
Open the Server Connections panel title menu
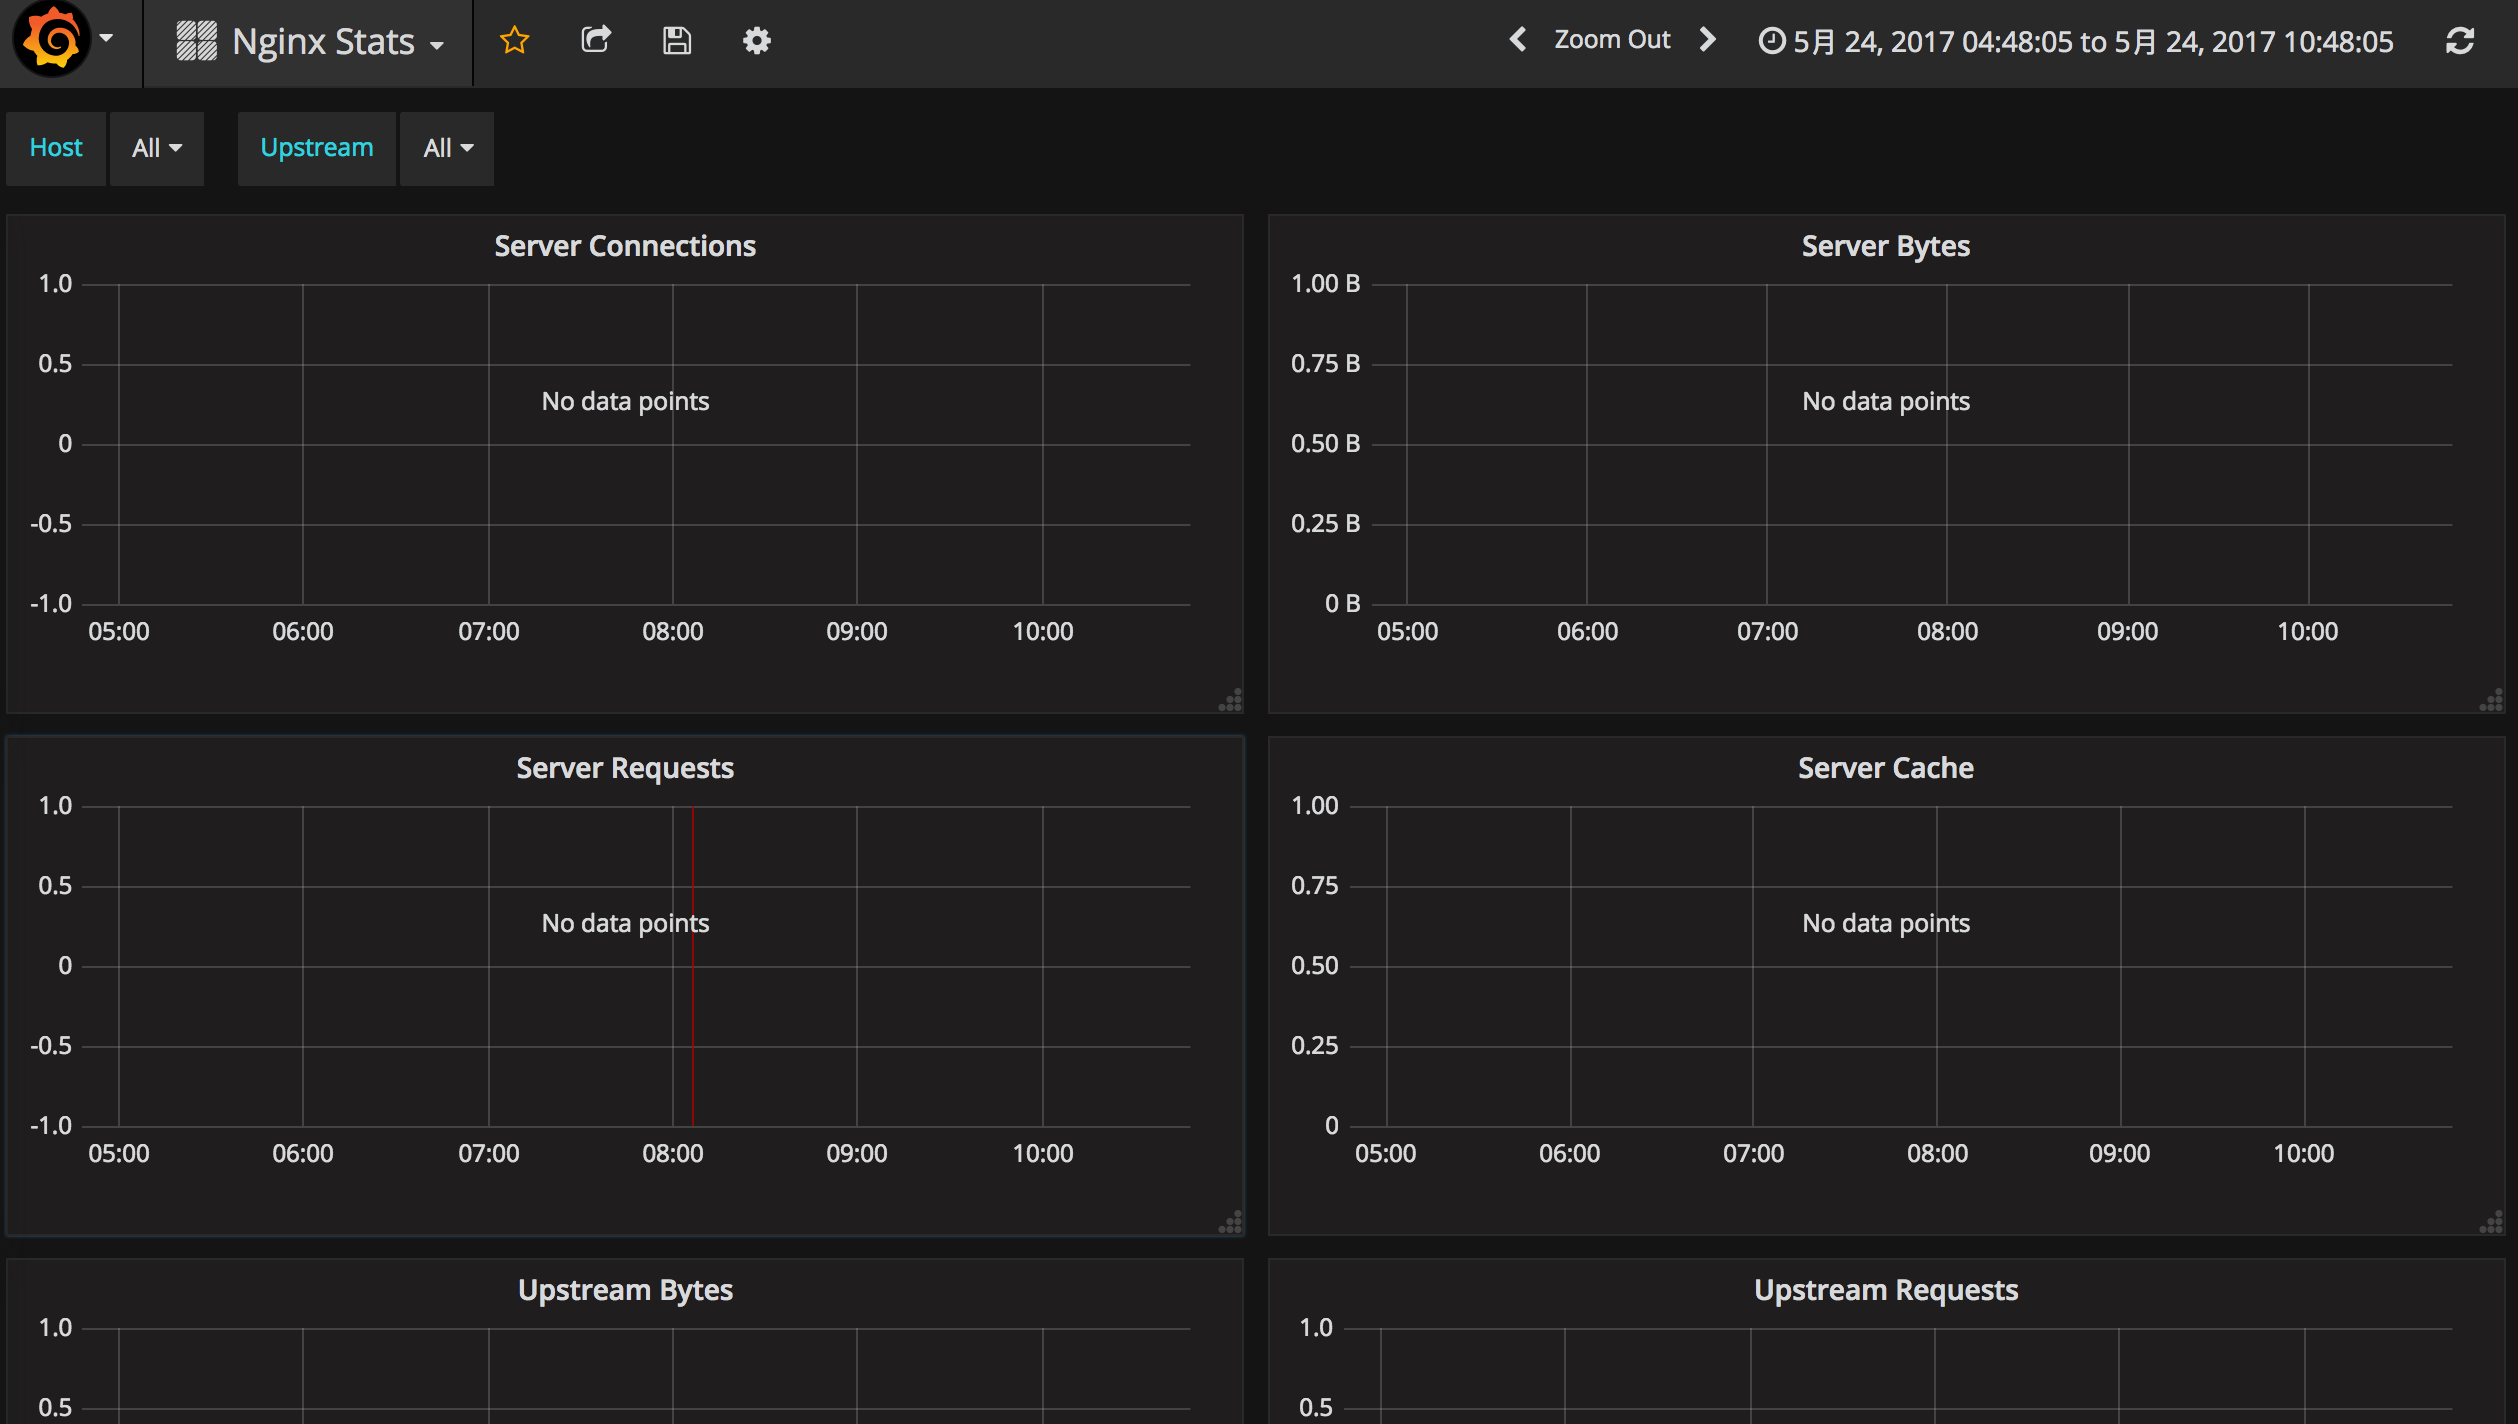click(x=625, y=246)
